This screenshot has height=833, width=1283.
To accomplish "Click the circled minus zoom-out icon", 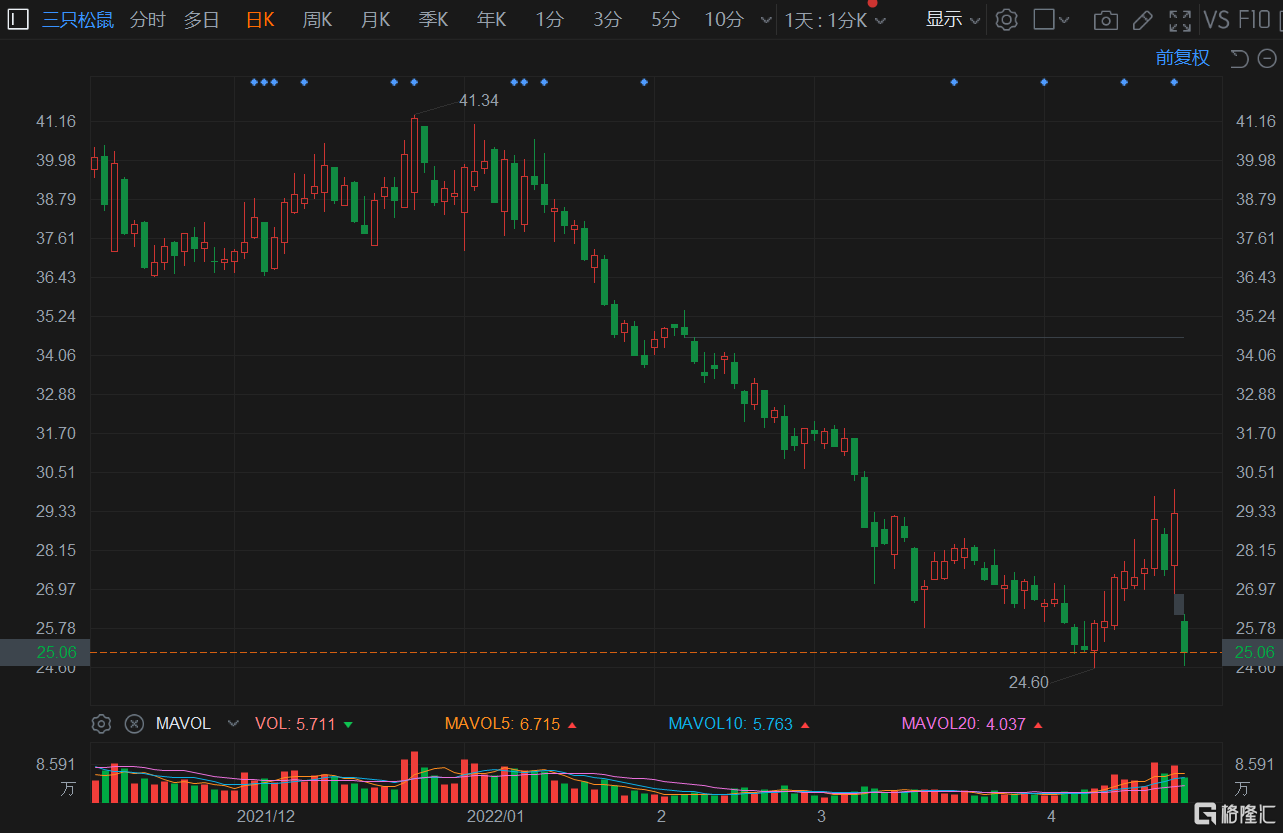I will (x=1265, y=58).
